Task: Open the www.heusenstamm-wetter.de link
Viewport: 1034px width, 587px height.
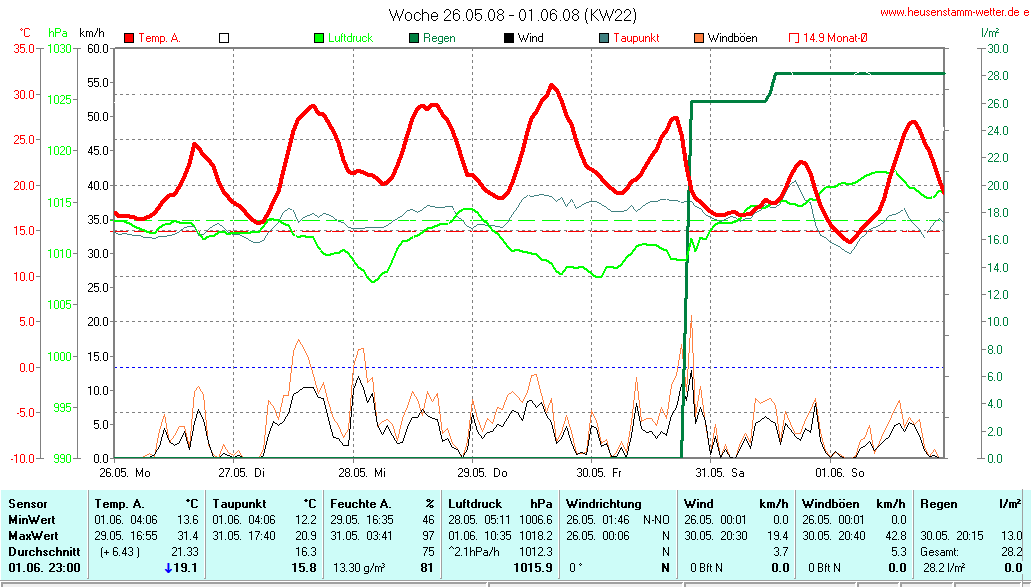Action: click(954, 12)
